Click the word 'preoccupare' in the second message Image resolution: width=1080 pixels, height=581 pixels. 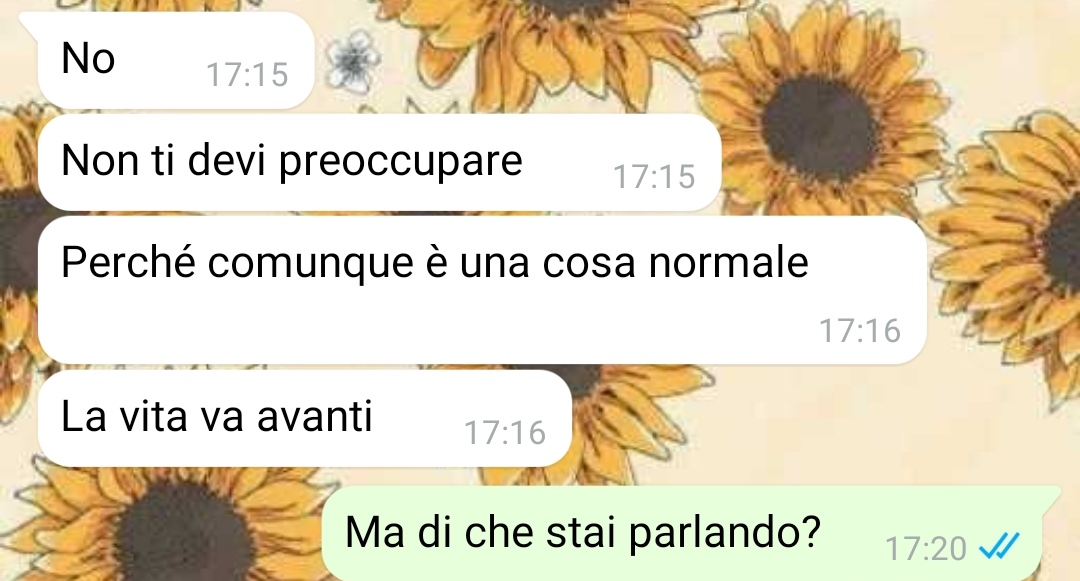click(400, 162)
